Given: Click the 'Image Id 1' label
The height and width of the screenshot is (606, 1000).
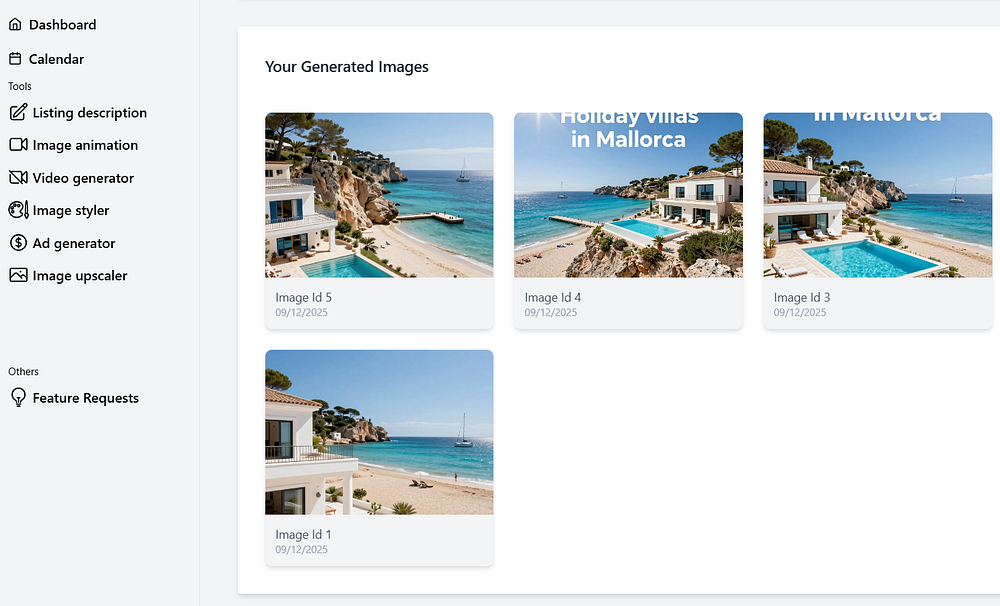Looking at the screenshot, I should [304, 535].
